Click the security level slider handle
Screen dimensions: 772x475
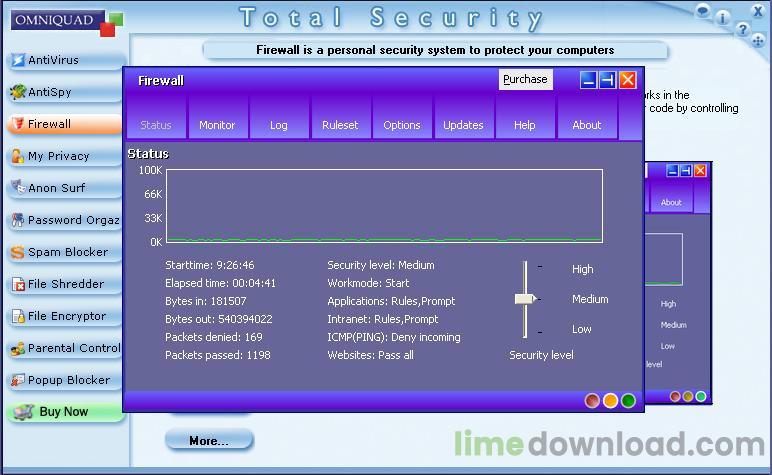525,299
